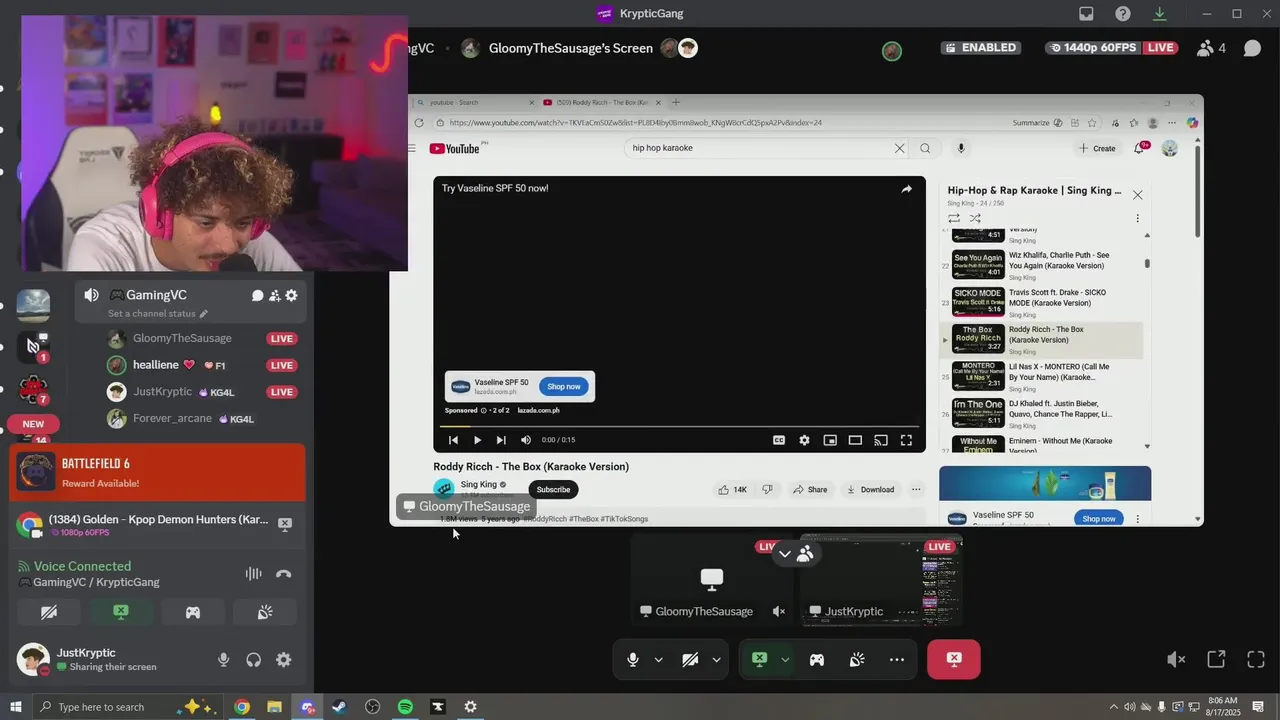Viewport: 1280px width, 720px height.
Task: Invite friends icon in GamingVC header
Action: click(x=274, y=296)
